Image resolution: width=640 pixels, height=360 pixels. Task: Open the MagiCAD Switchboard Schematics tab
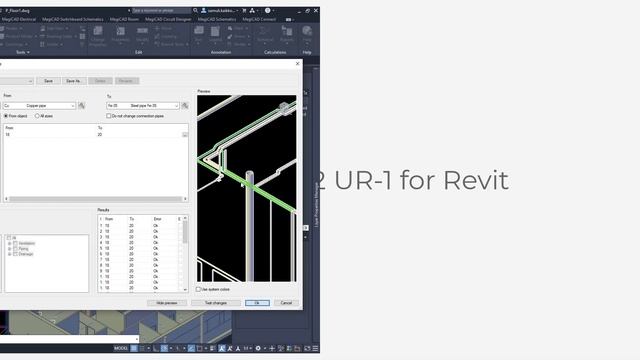(73, 19)
